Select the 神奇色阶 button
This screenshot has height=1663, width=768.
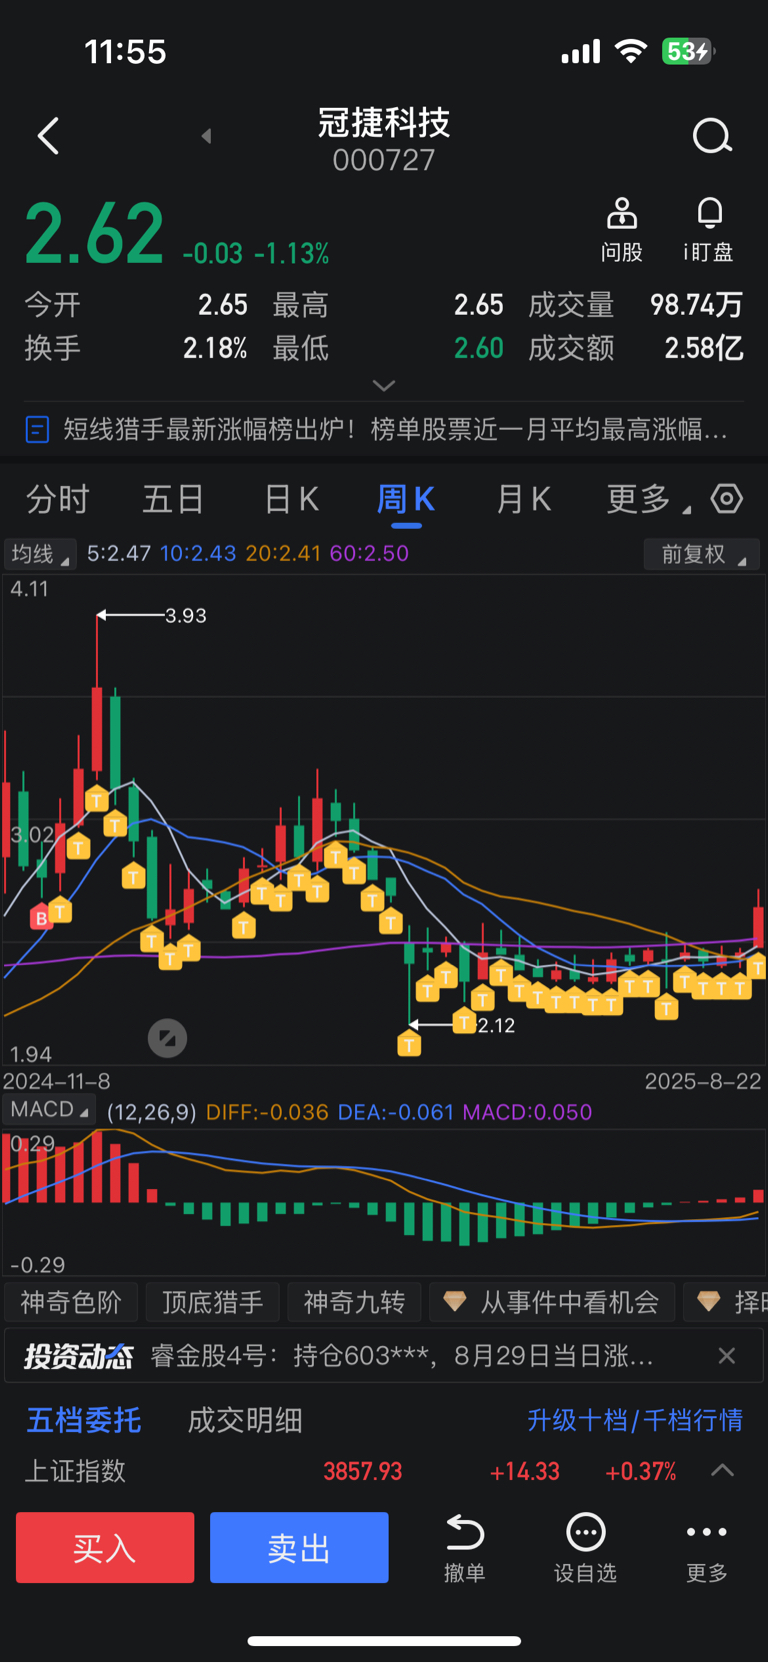[71, 1302]
